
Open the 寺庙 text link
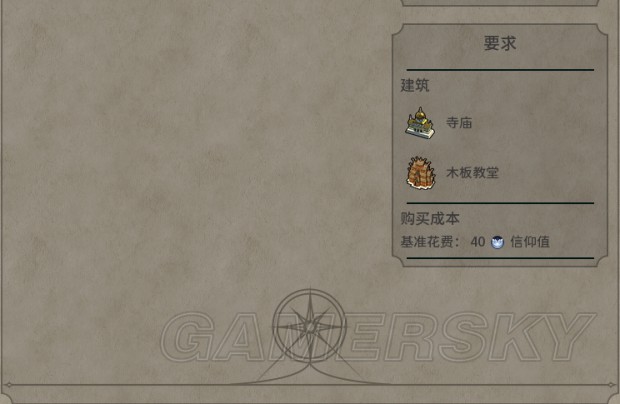tap(459, 123)
